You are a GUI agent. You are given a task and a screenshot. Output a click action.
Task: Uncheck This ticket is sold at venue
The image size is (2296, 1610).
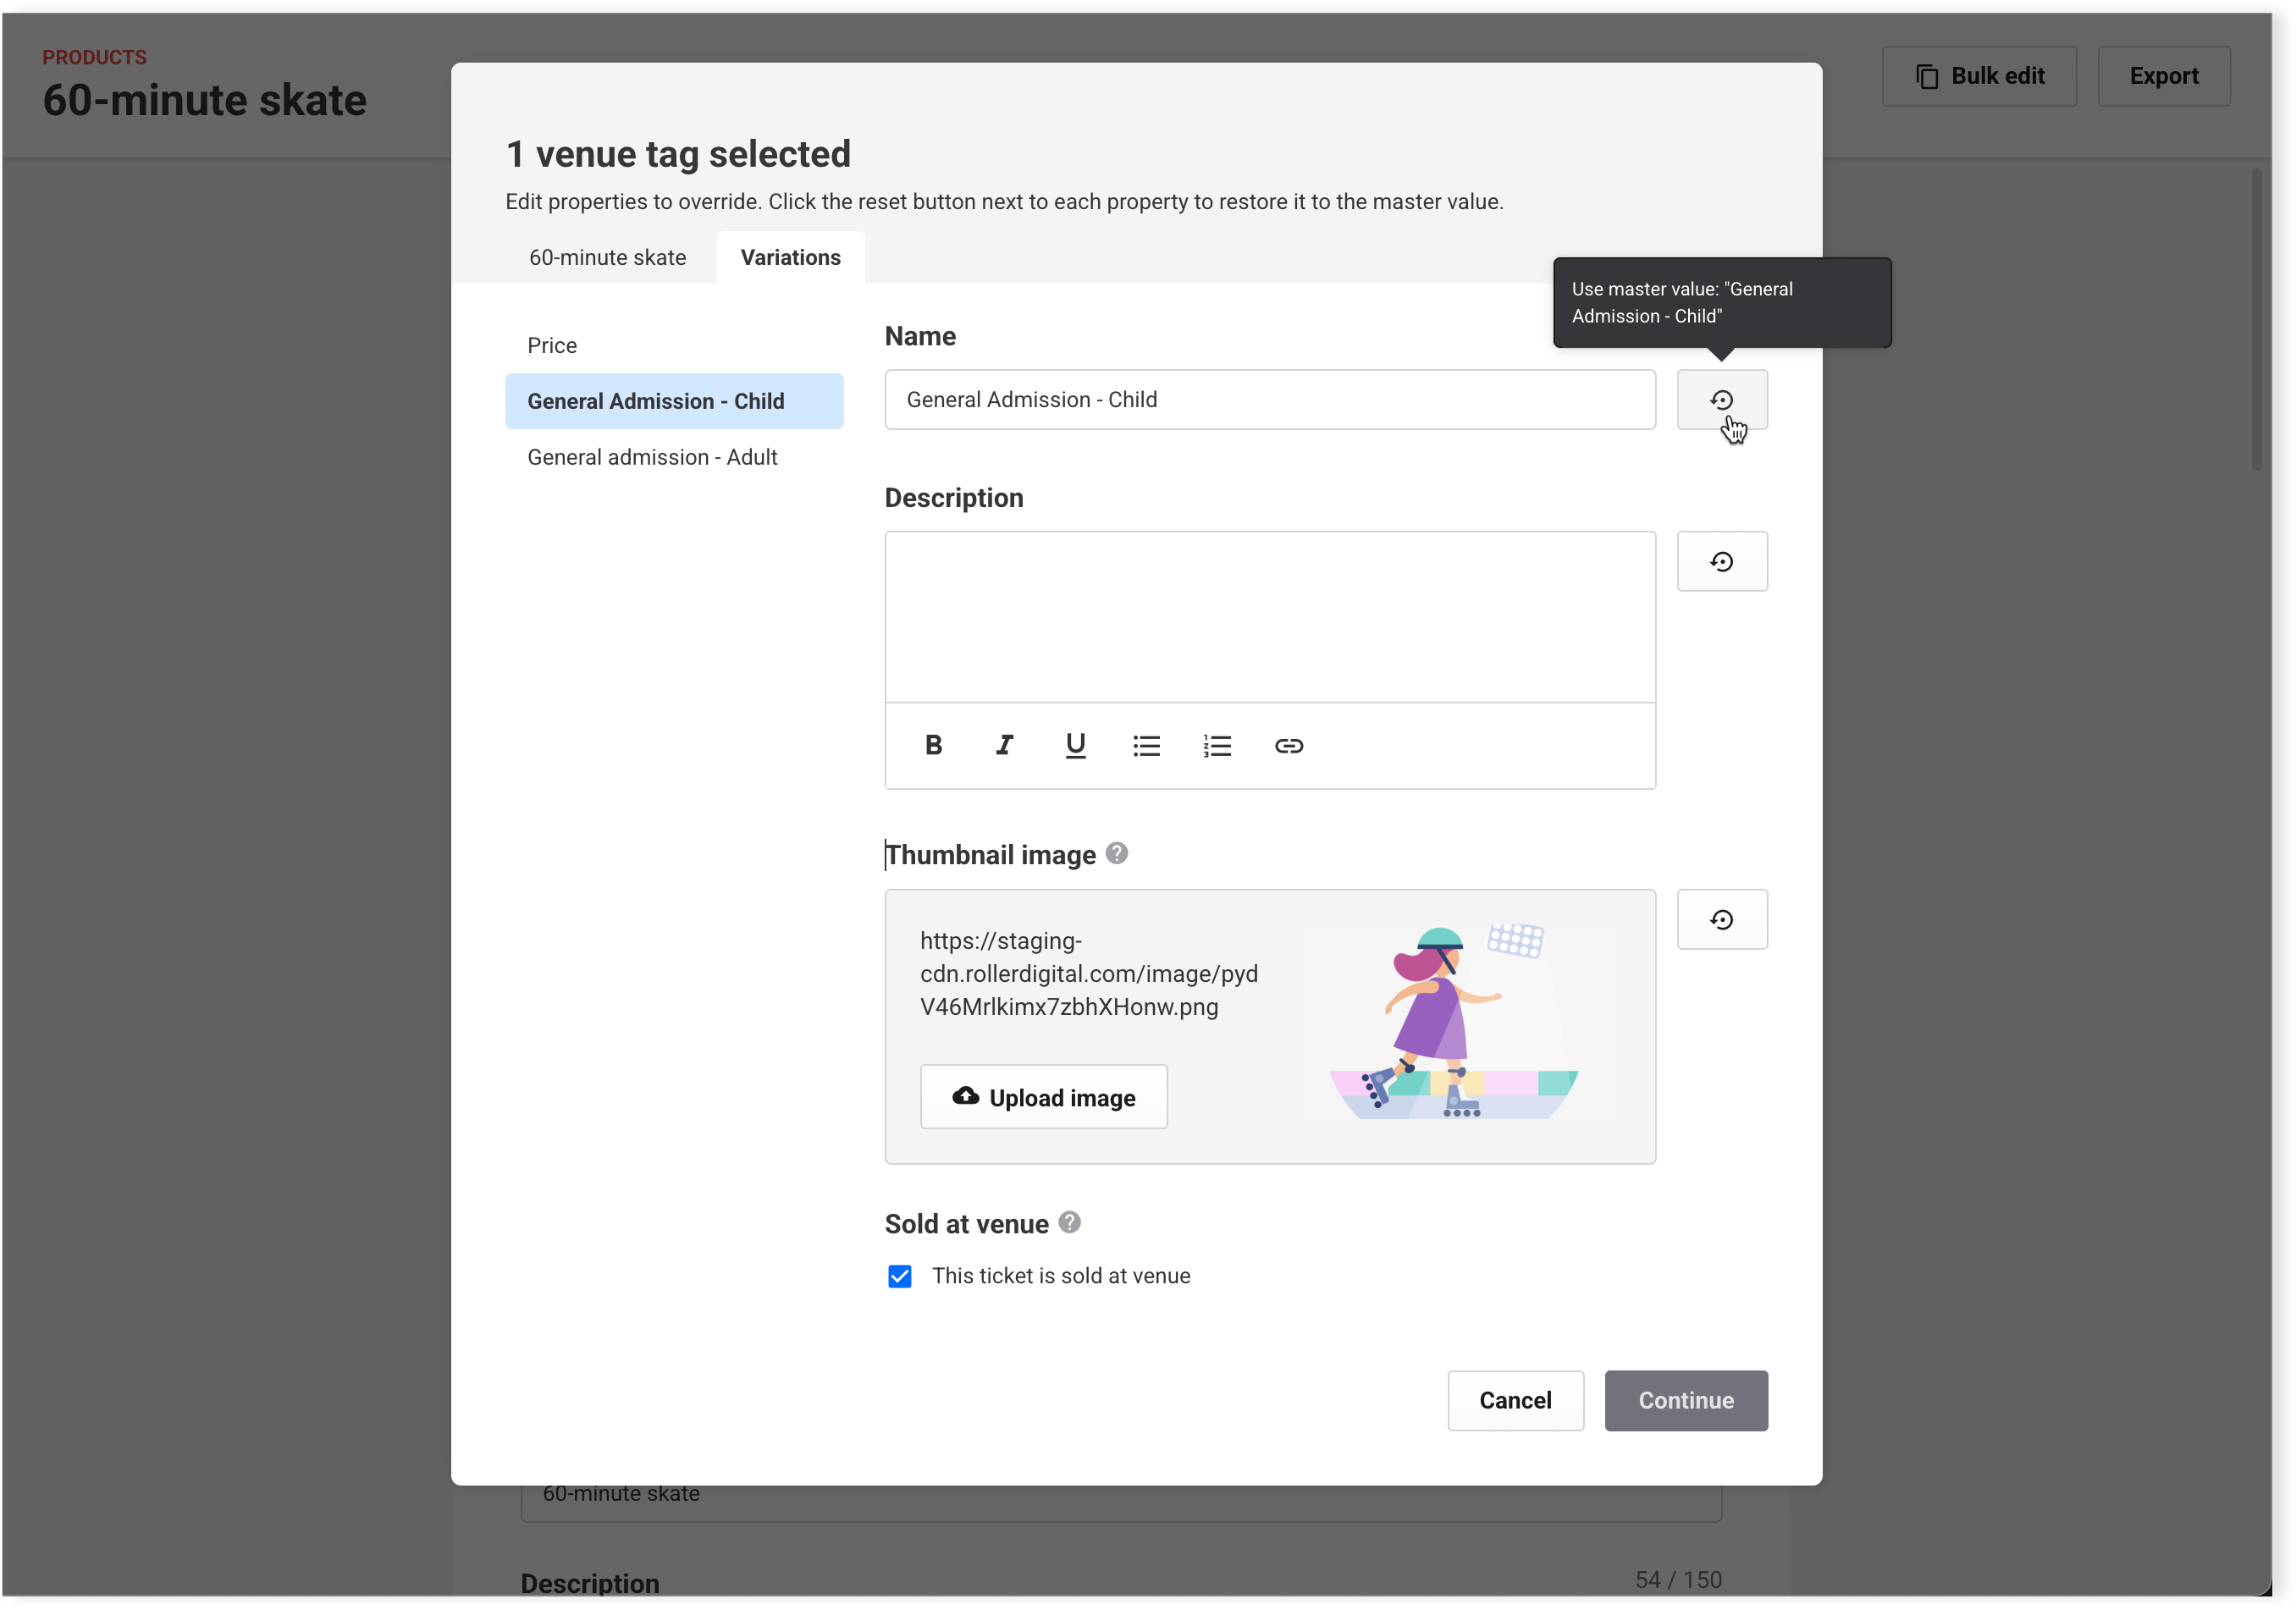900,1276
